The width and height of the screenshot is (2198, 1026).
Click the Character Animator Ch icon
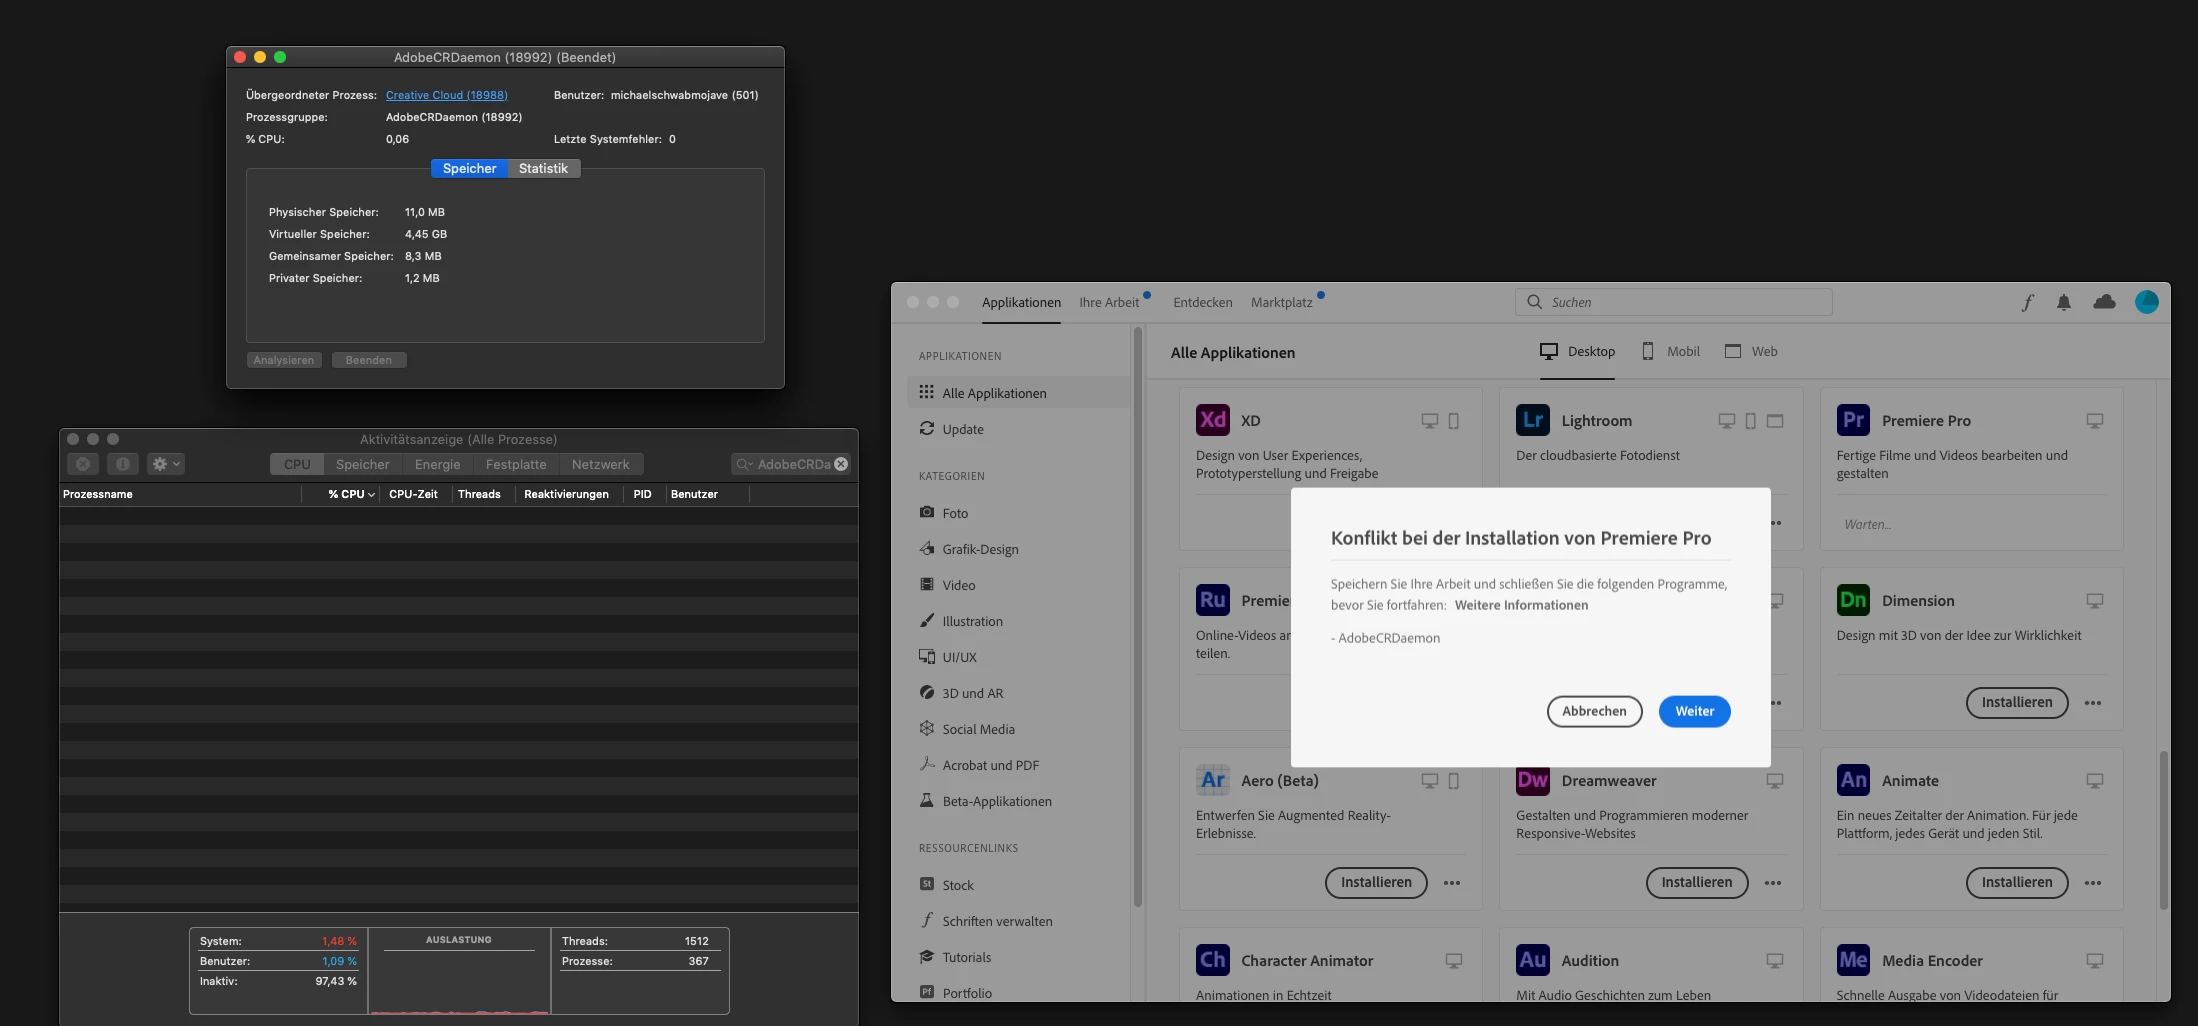pos(1212,960)
